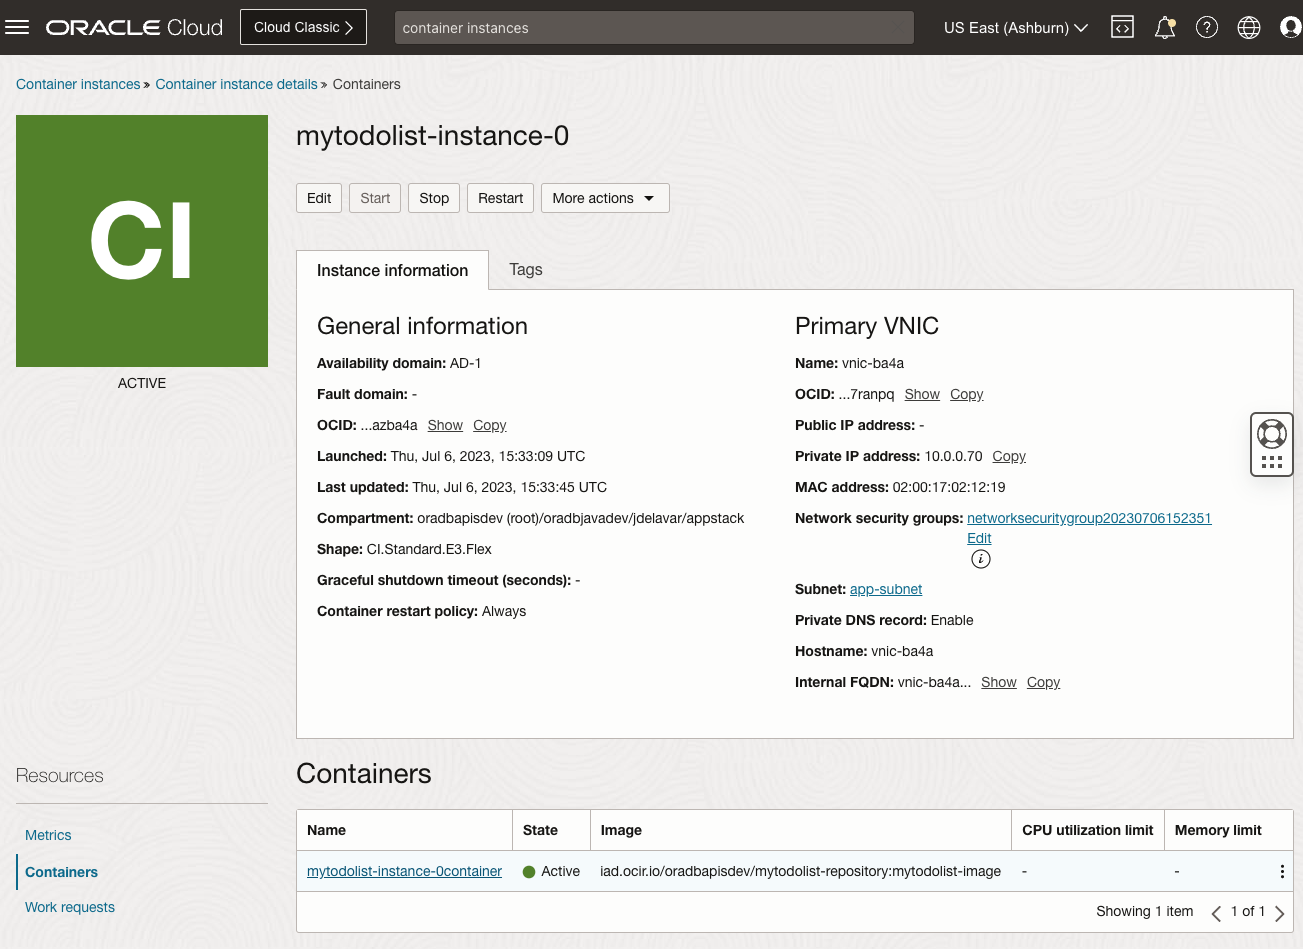
Task: Open Metrics in Resources list
Action: [x=48, y=835]
